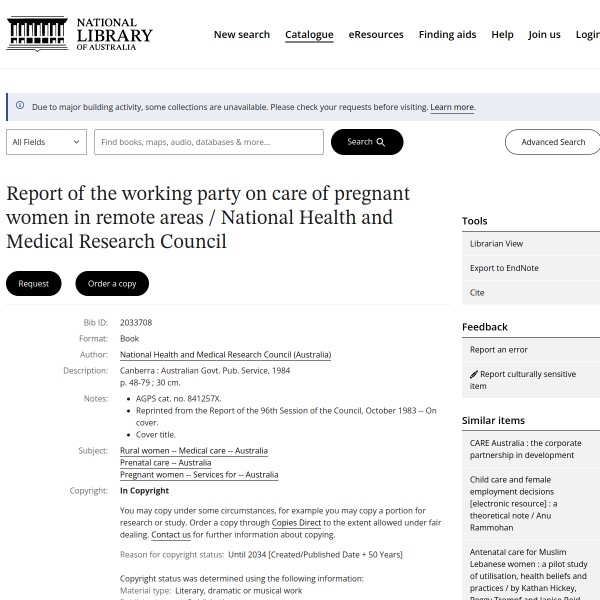Open Finding aids in the navigation
Screen dimensions: 600x600
click(x=447, y=34)
